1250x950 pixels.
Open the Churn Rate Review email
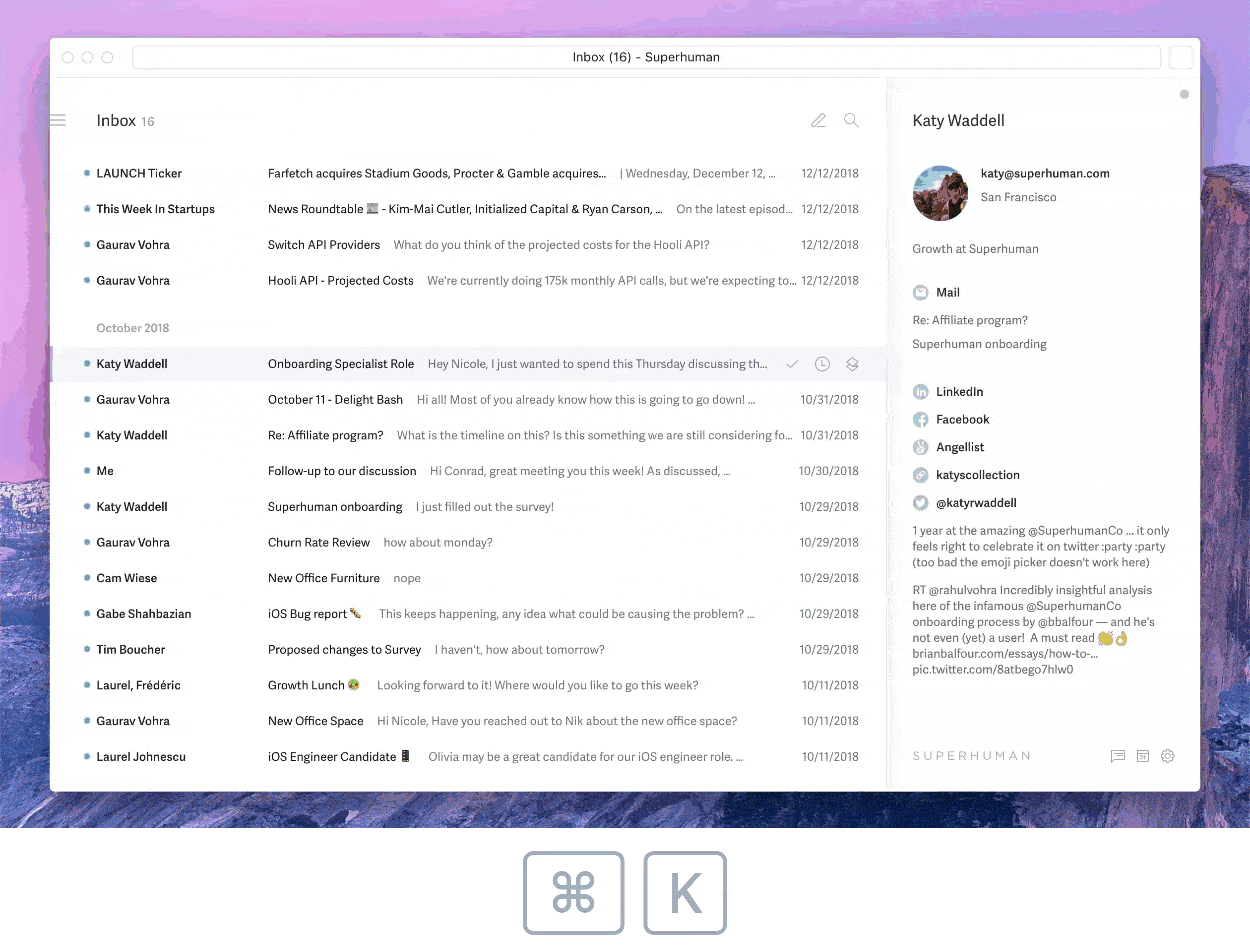tap(468, 542)
